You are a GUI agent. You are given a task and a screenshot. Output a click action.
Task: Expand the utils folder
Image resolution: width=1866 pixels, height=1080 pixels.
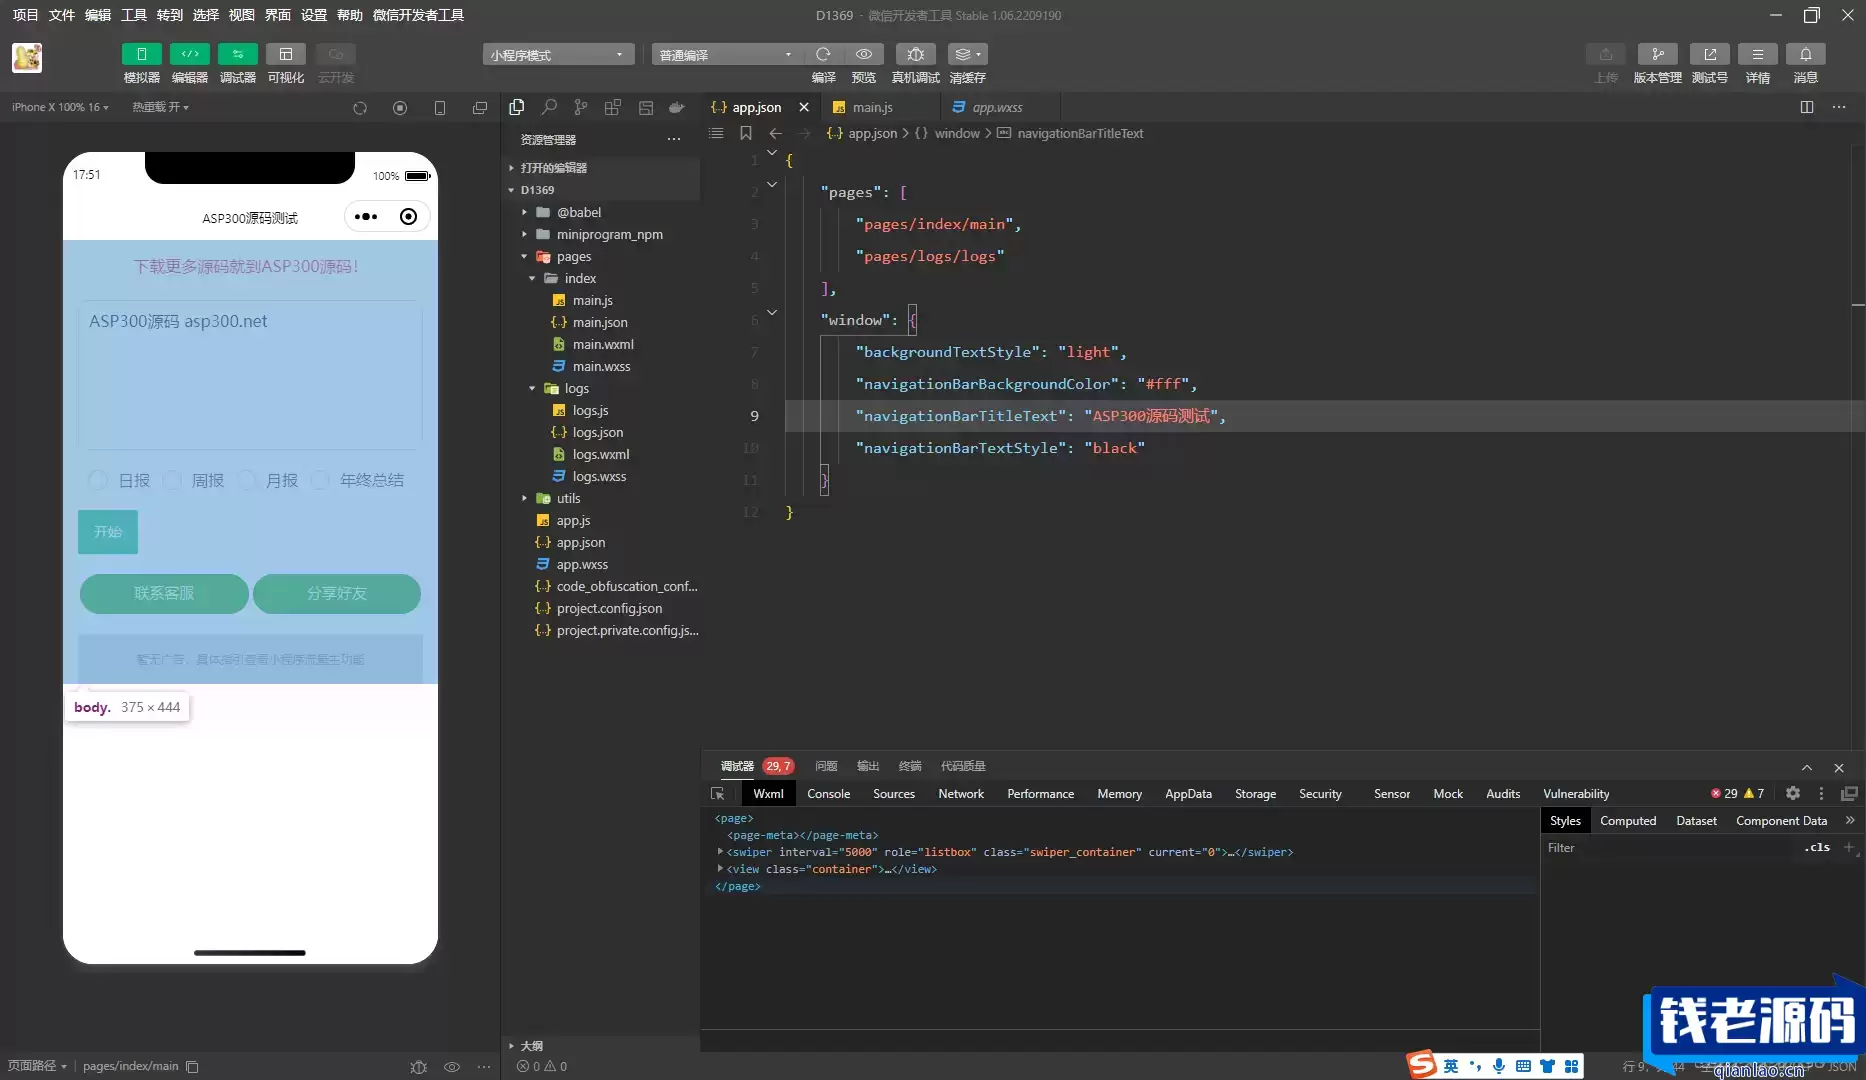click(524, 498)
